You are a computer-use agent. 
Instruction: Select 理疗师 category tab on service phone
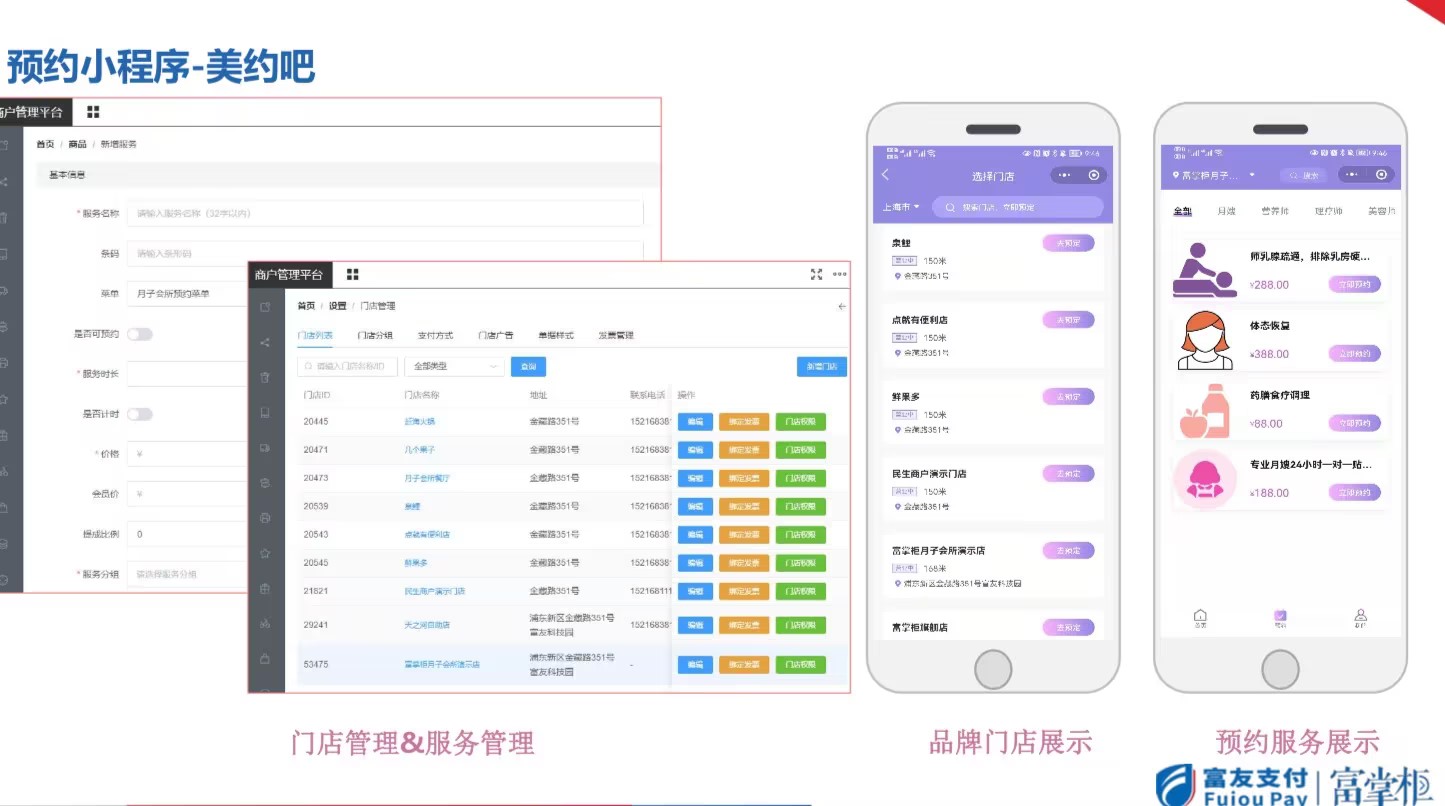click(1329, 211)
